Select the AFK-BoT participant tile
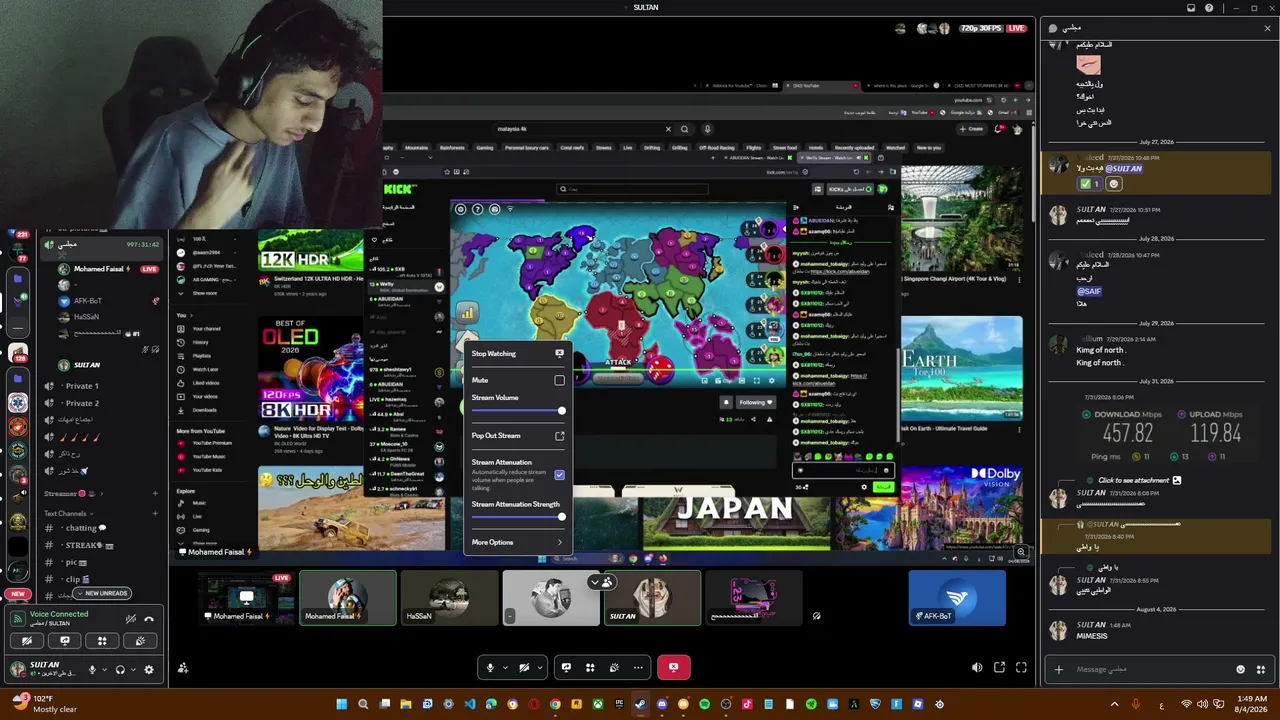Viewport: 1280px width, 720px height. (x=957, y=598)
